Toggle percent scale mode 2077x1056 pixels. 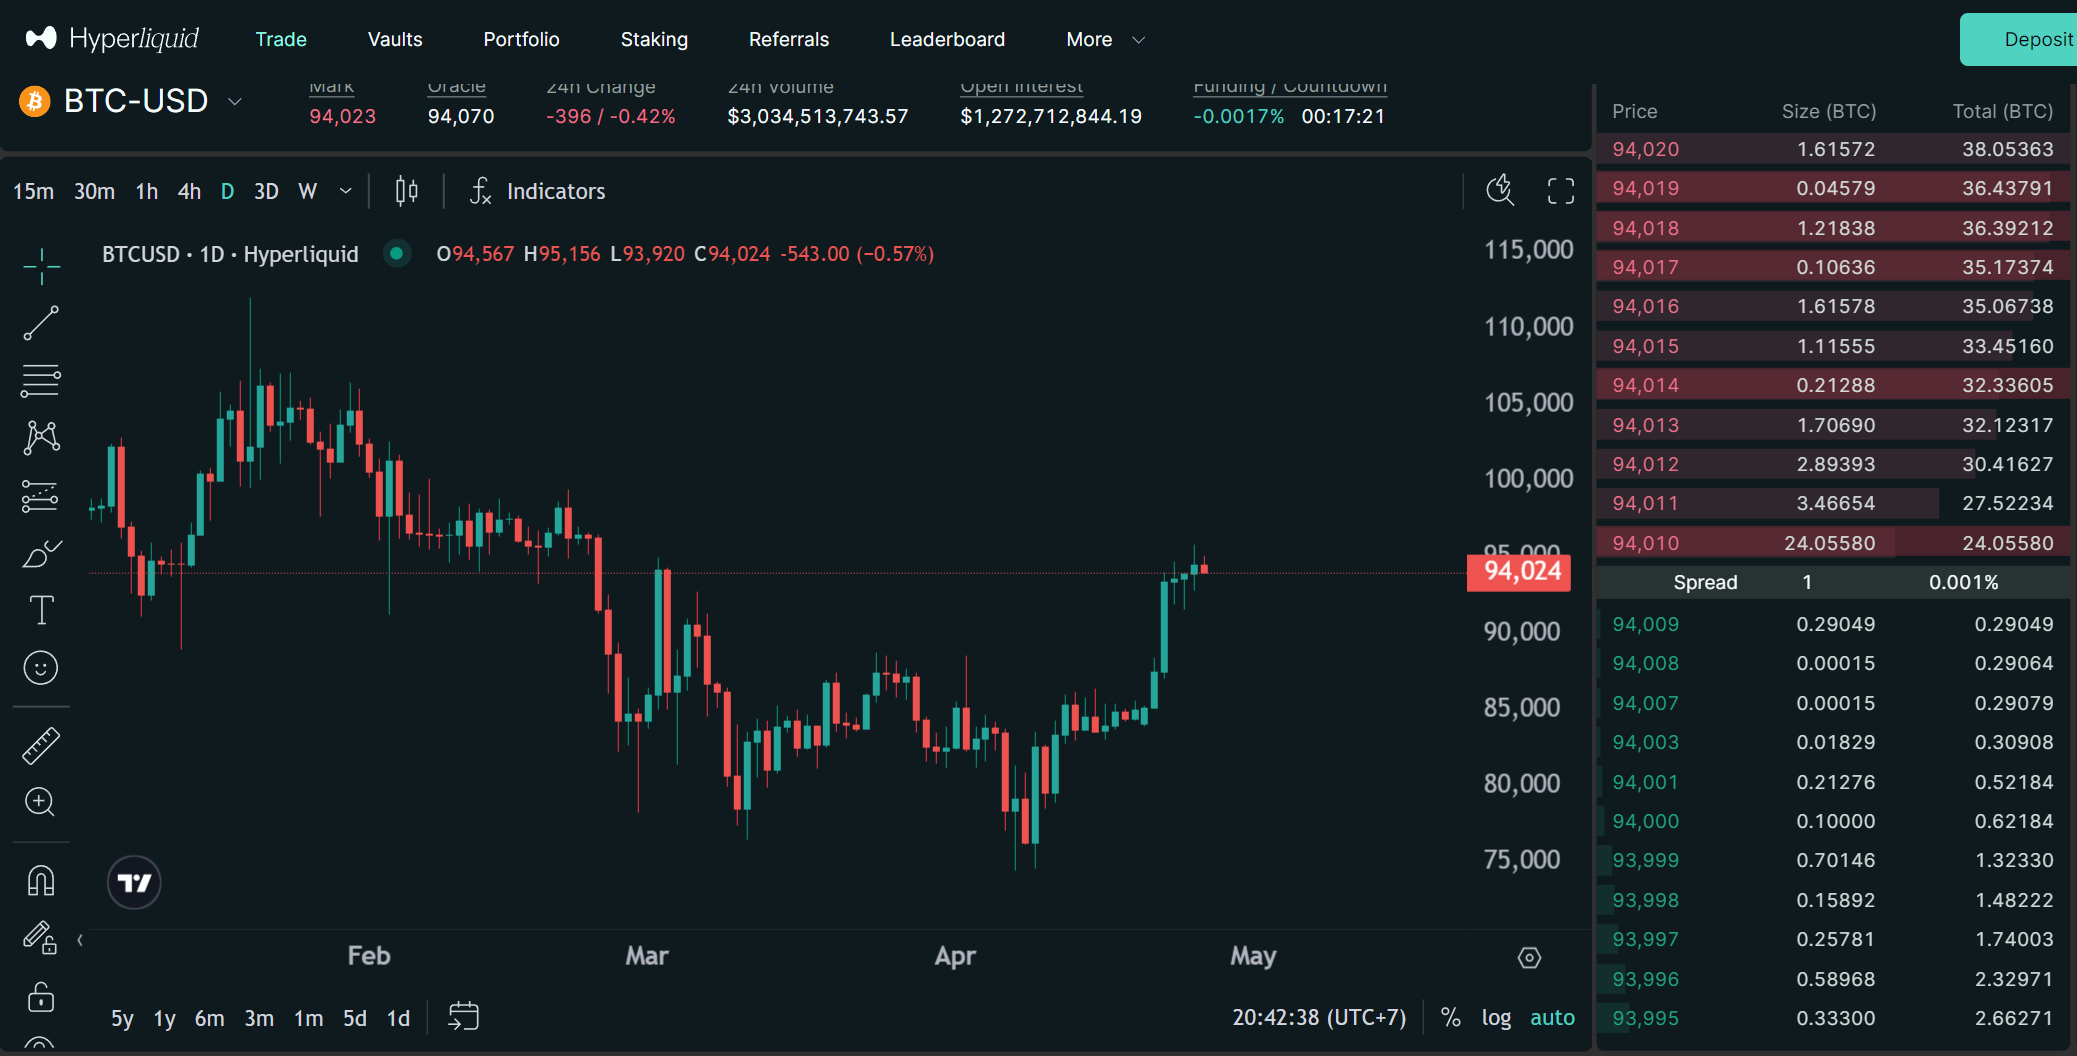coord(1451,1017)
